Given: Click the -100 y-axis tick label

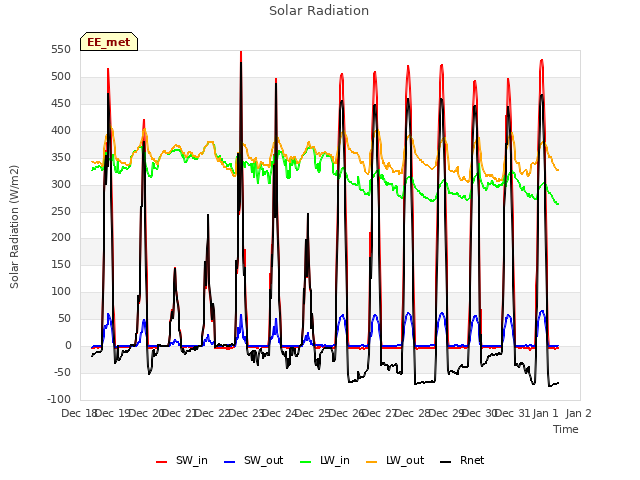Looking at the screenshot, I should [59, 399].
